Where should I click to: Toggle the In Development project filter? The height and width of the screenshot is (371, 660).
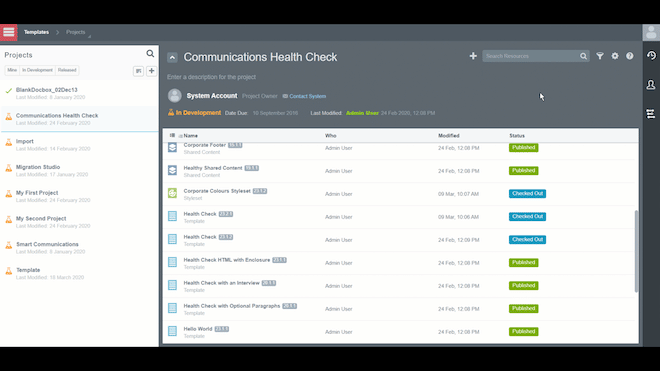coord(37,70)
